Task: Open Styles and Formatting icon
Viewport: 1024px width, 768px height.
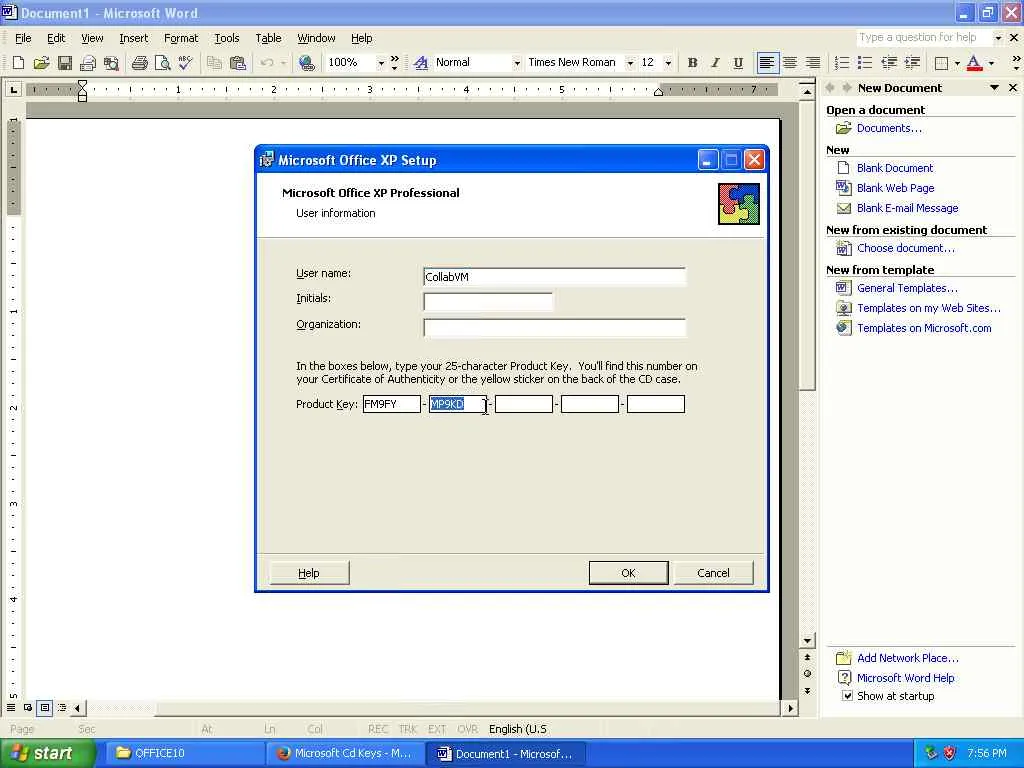Action: [421, 63]
